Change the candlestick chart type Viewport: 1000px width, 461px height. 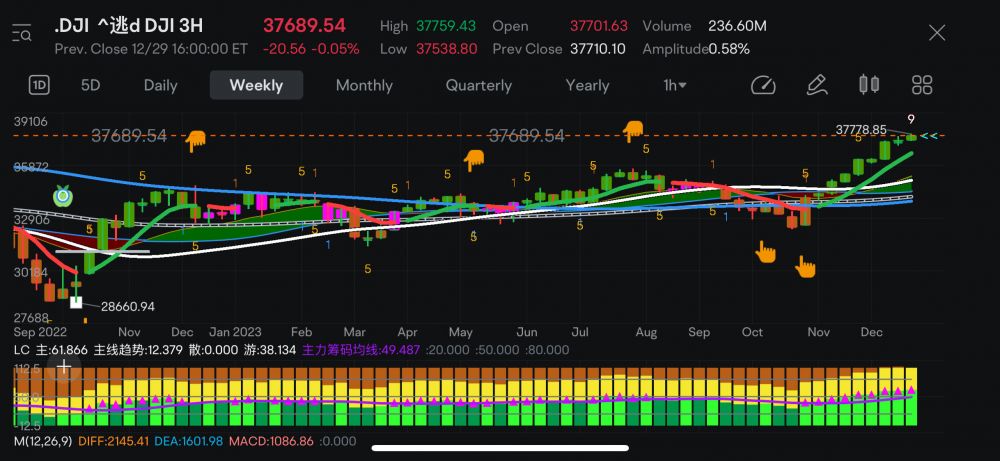[x=869, y=85]
